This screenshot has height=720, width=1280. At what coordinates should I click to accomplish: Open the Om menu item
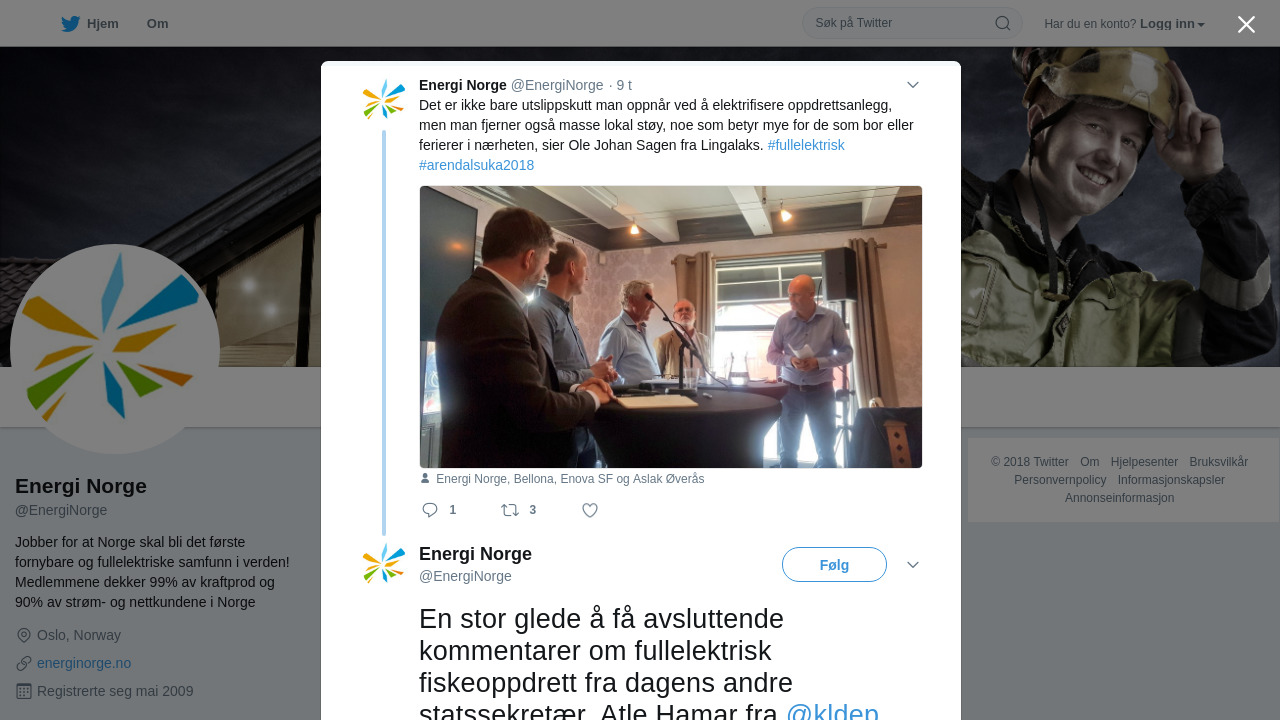(157, 24)
